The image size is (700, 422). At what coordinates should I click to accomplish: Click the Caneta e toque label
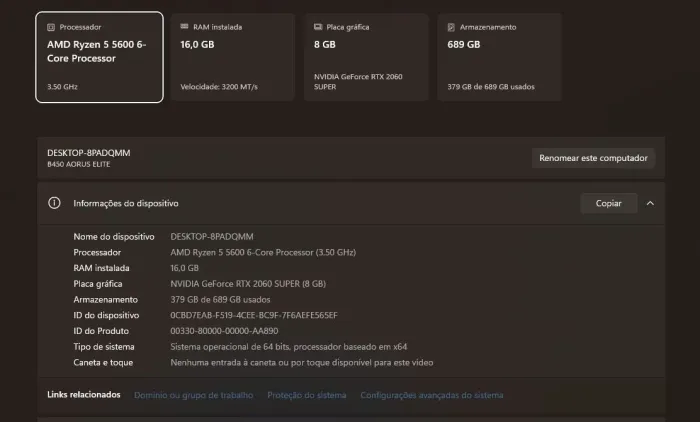coord(103,363)
